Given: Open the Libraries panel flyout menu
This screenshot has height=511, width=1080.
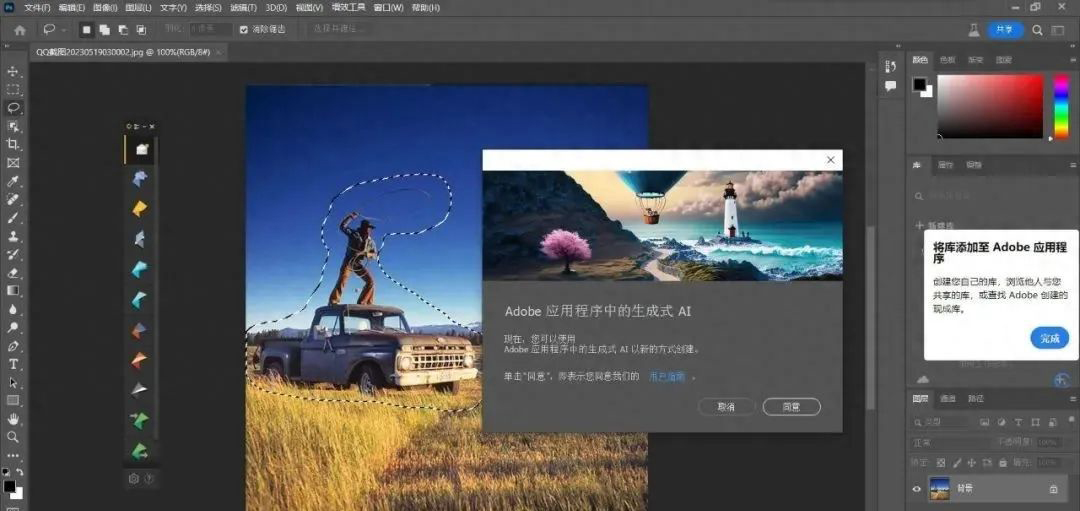Looking at the screenshot, I should (1072, 165).
